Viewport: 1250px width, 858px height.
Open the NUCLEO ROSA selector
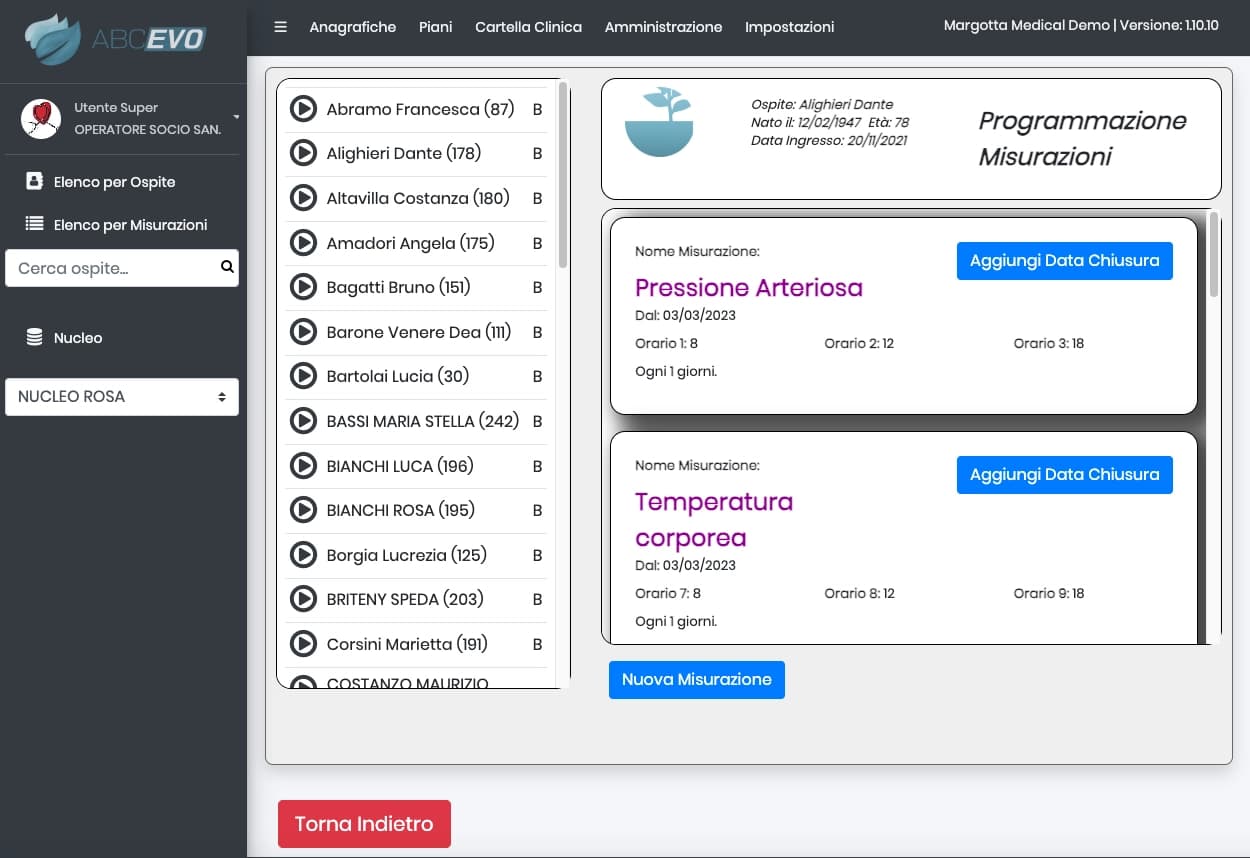[122, 397]
